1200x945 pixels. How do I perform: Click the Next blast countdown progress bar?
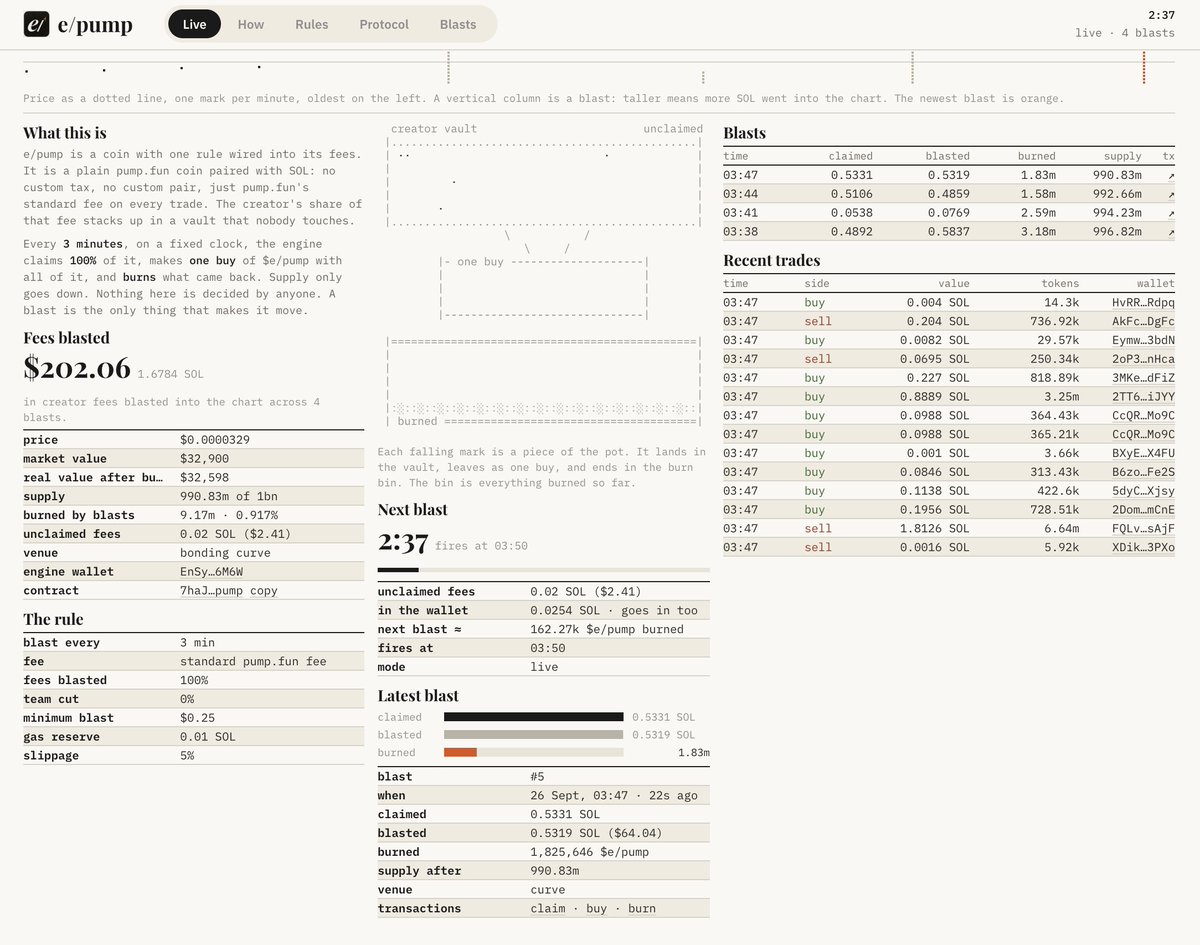pos(543,570)
